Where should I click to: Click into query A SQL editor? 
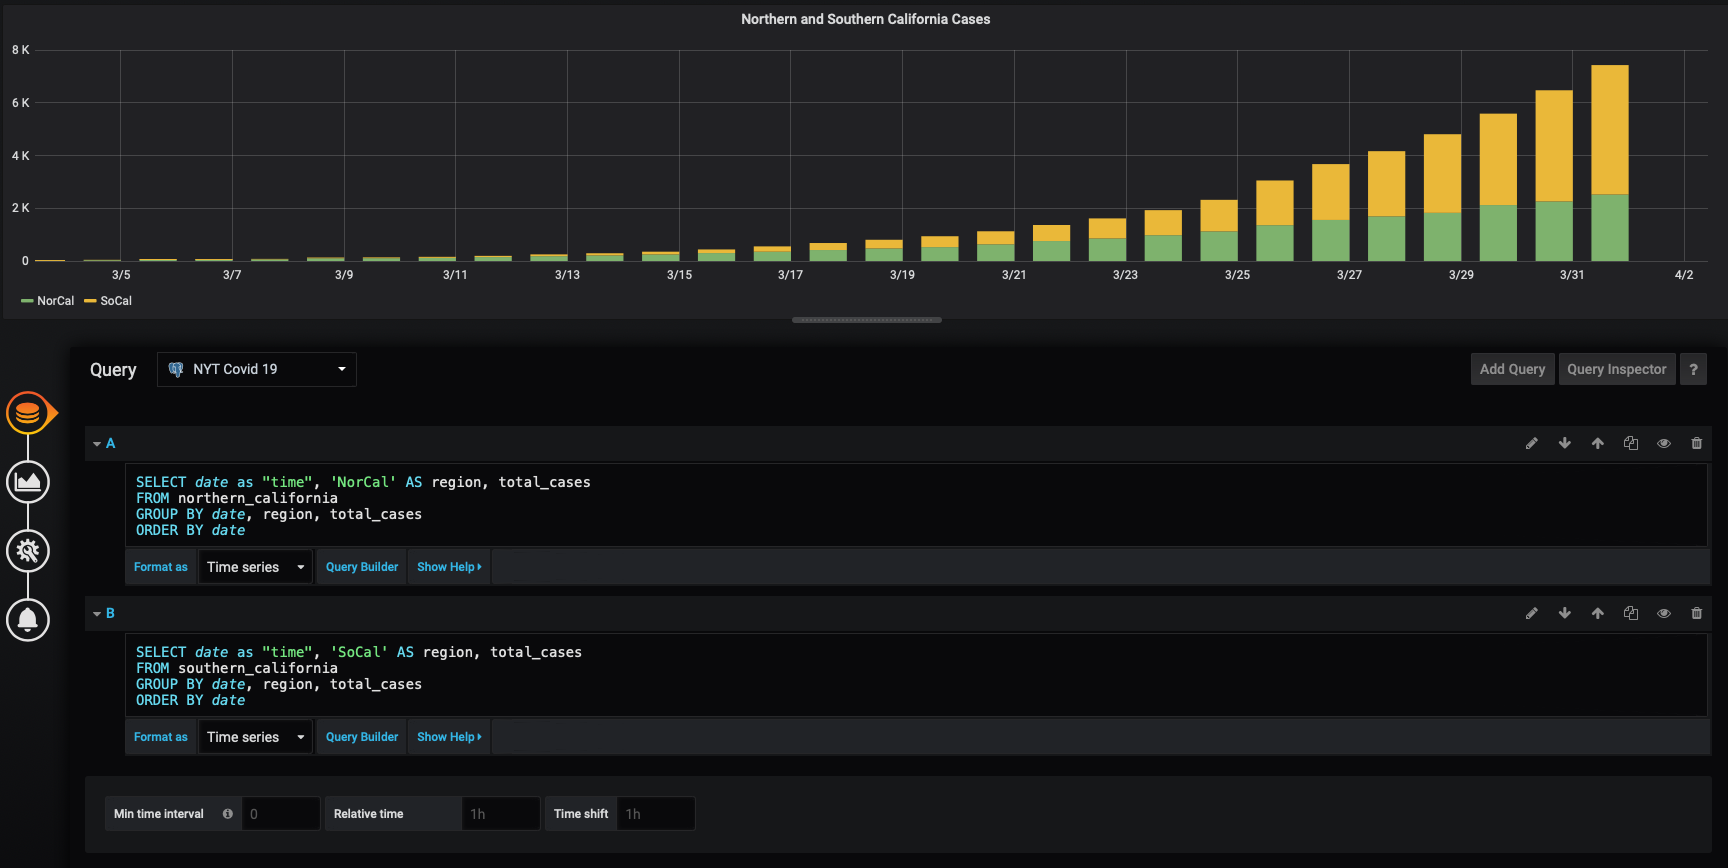click(x=915, y=506)
